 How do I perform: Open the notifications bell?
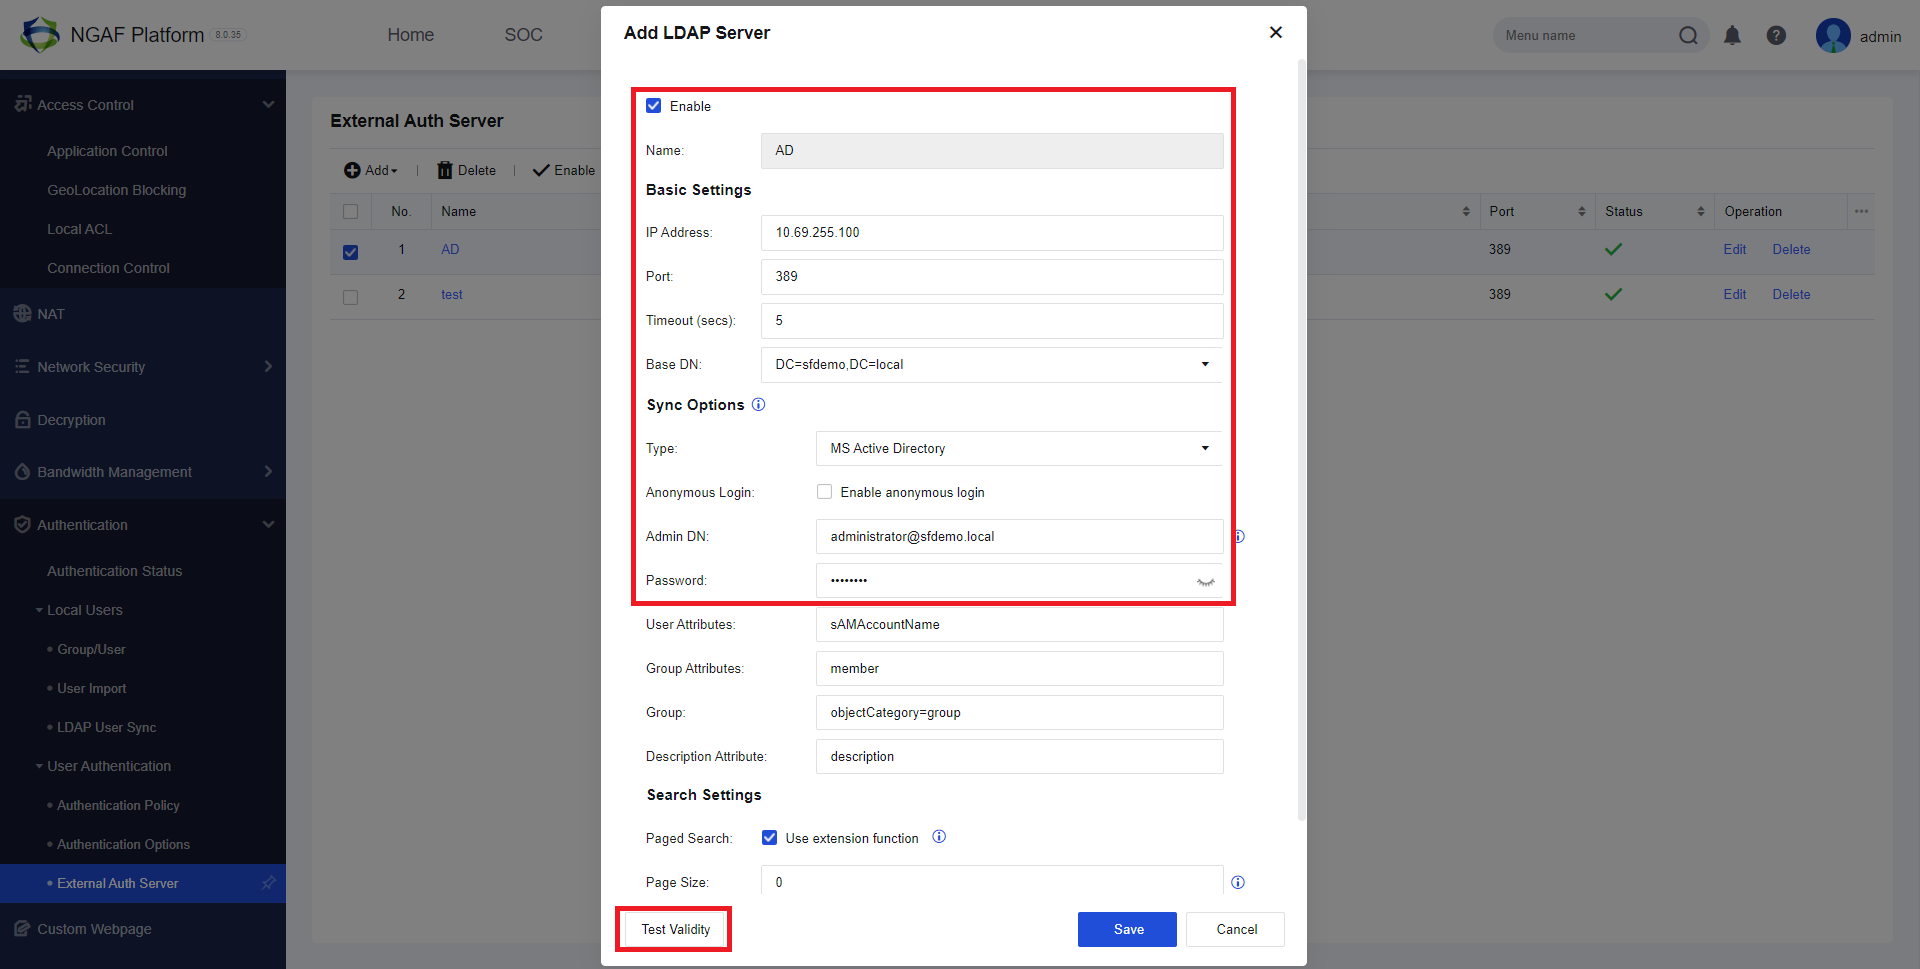1732,36
